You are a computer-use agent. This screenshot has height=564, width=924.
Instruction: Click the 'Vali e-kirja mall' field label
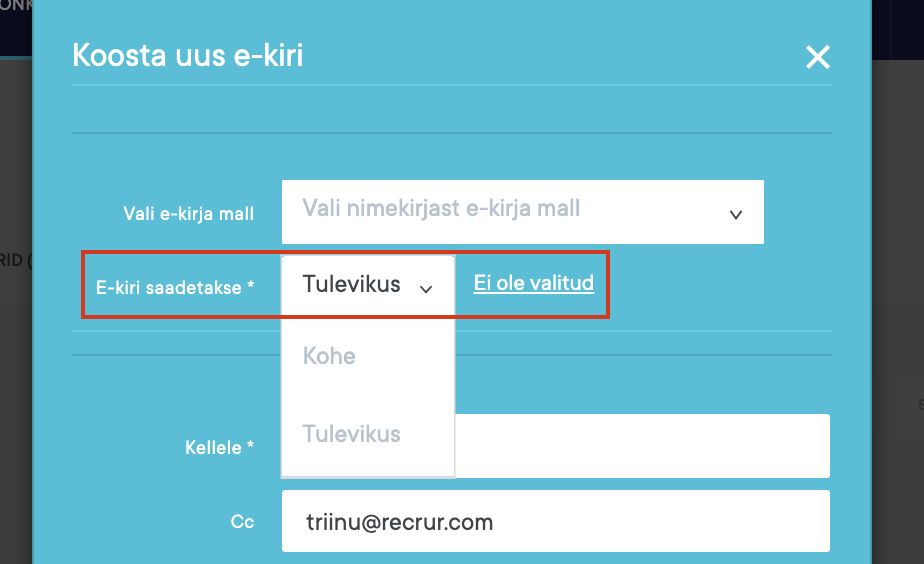[188, 213]
